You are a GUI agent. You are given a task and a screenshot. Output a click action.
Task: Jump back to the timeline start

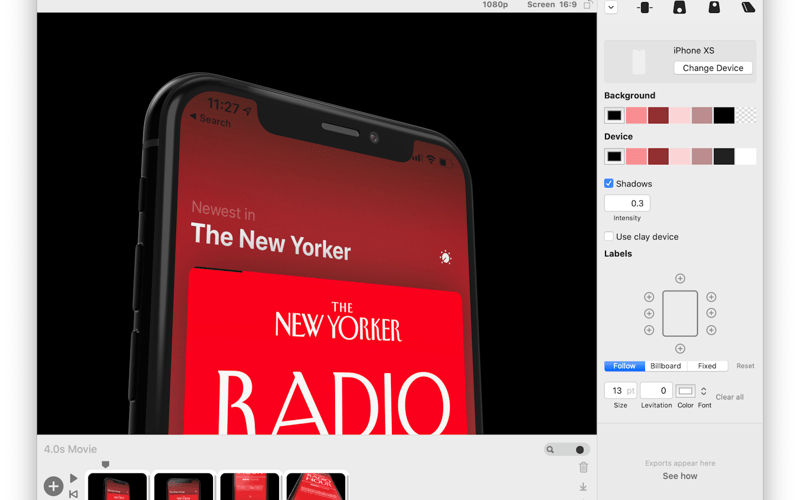point(73,494)
